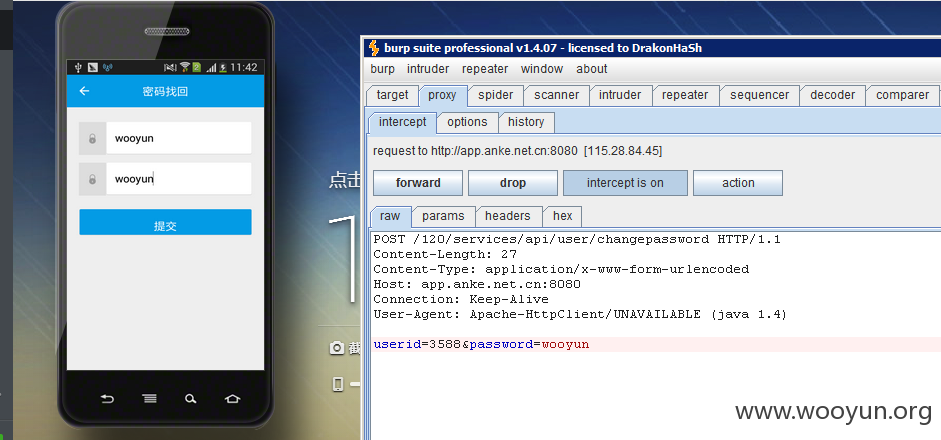The image size is (941, 440).
Task: Open the comparer tab
Action: pos(902,95)
